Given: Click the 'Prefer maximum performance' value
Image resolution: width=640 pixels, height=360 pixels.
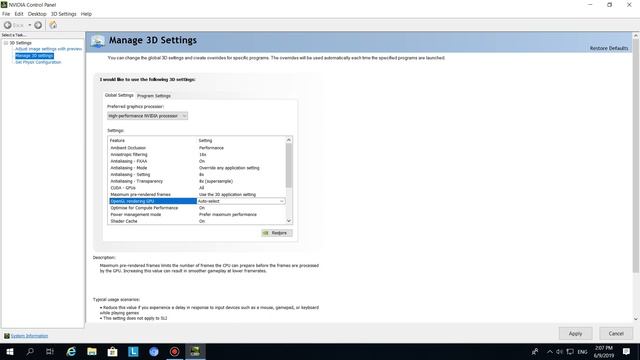Looking at the screenshot, I should (x=228, y=214).
